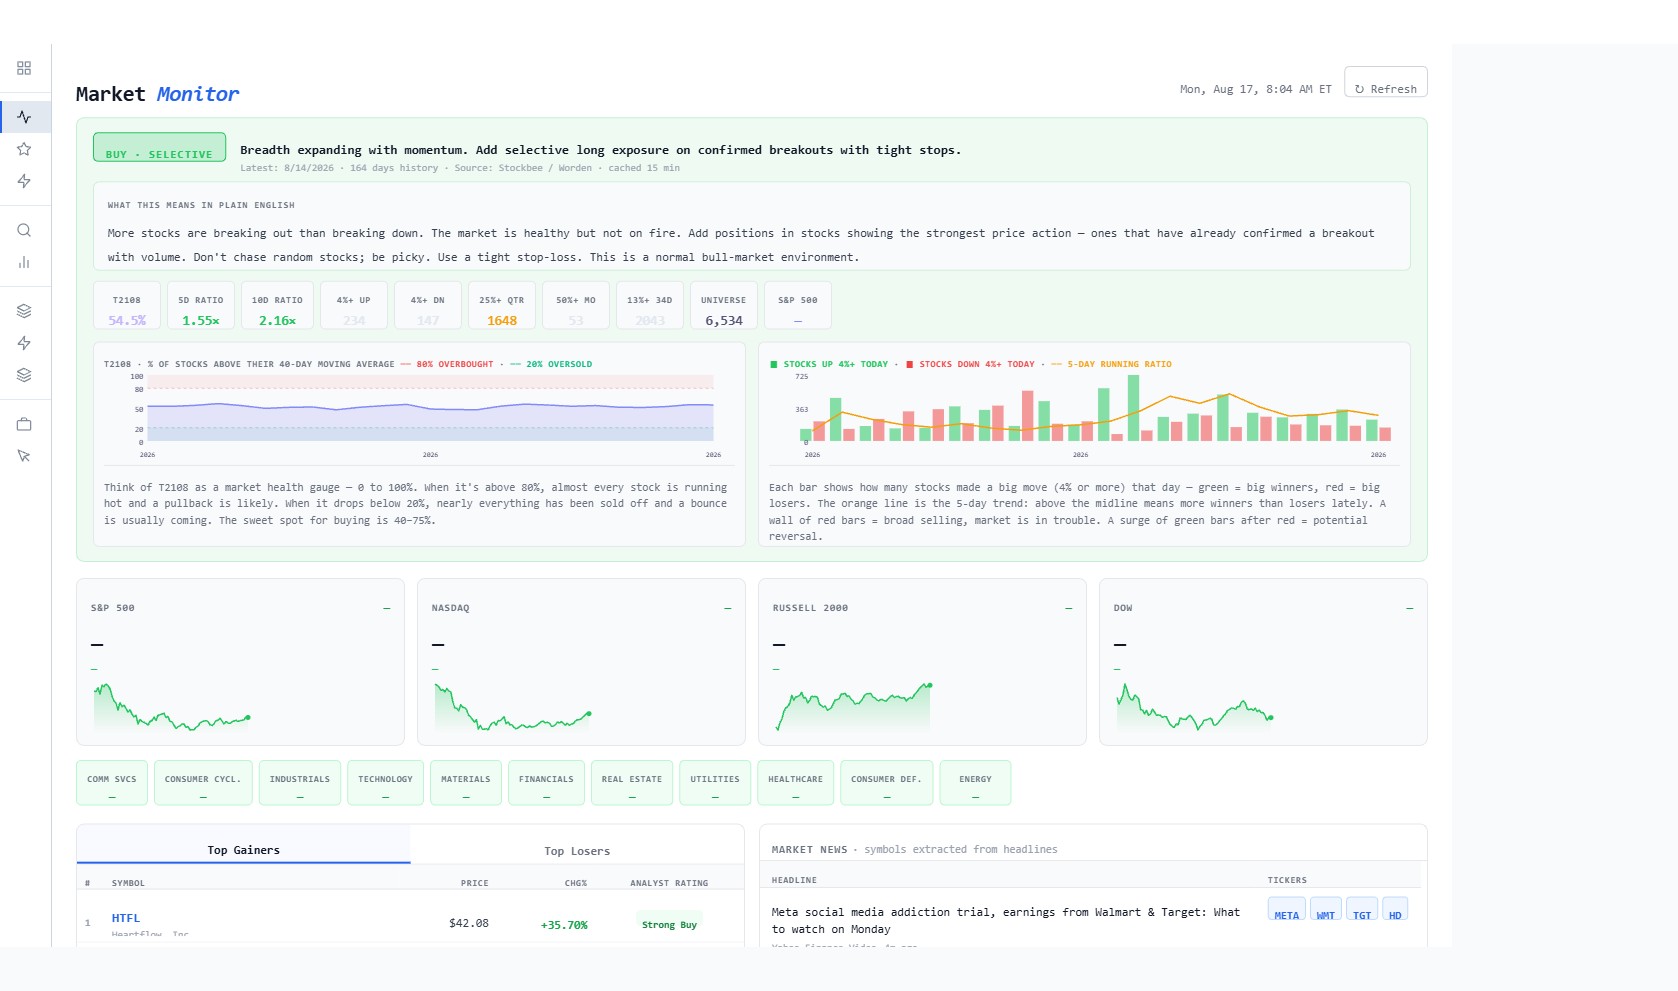The height and width of the screenshot is (991, 1678).
Task: Click the DOW index chart card
Action: (1263, 662)
